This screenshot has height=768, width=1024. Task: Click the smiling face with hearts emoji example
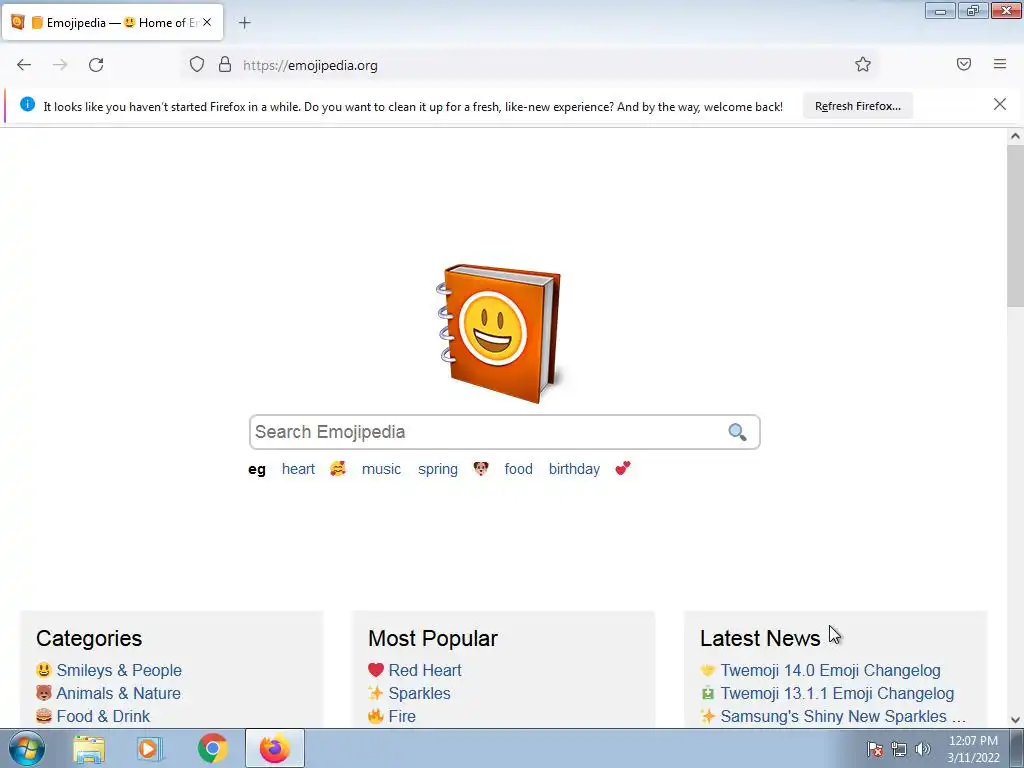[x=338, y=468]
